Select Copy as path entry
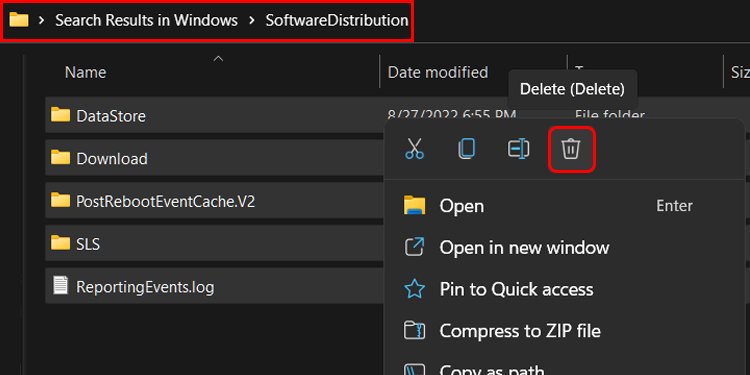This screenshot has width=750, height=375. coord(564,367)
